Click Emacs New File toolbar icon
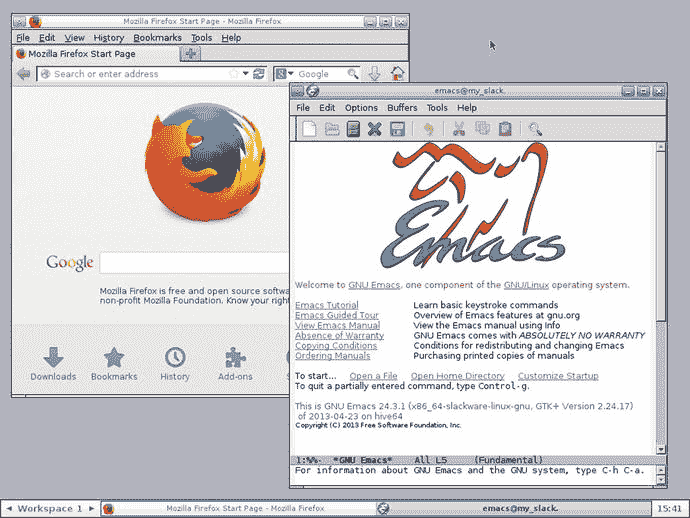Viewport: 690px width, 518px height. (309, 129)
